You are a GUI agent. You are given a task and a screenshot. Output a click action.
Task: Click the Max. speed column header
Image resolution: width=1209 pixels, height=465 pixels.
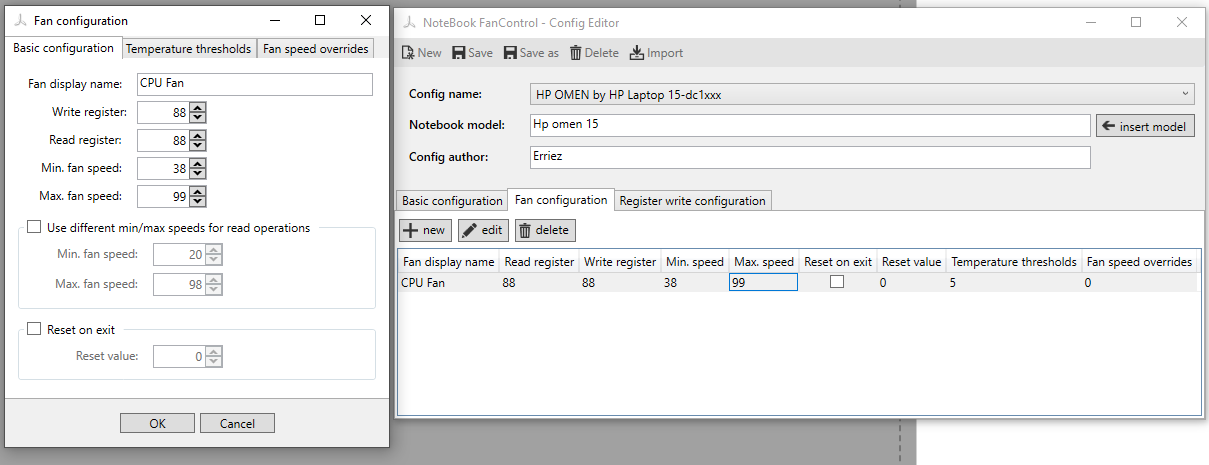pyautogui.click(x=764, y=262)
